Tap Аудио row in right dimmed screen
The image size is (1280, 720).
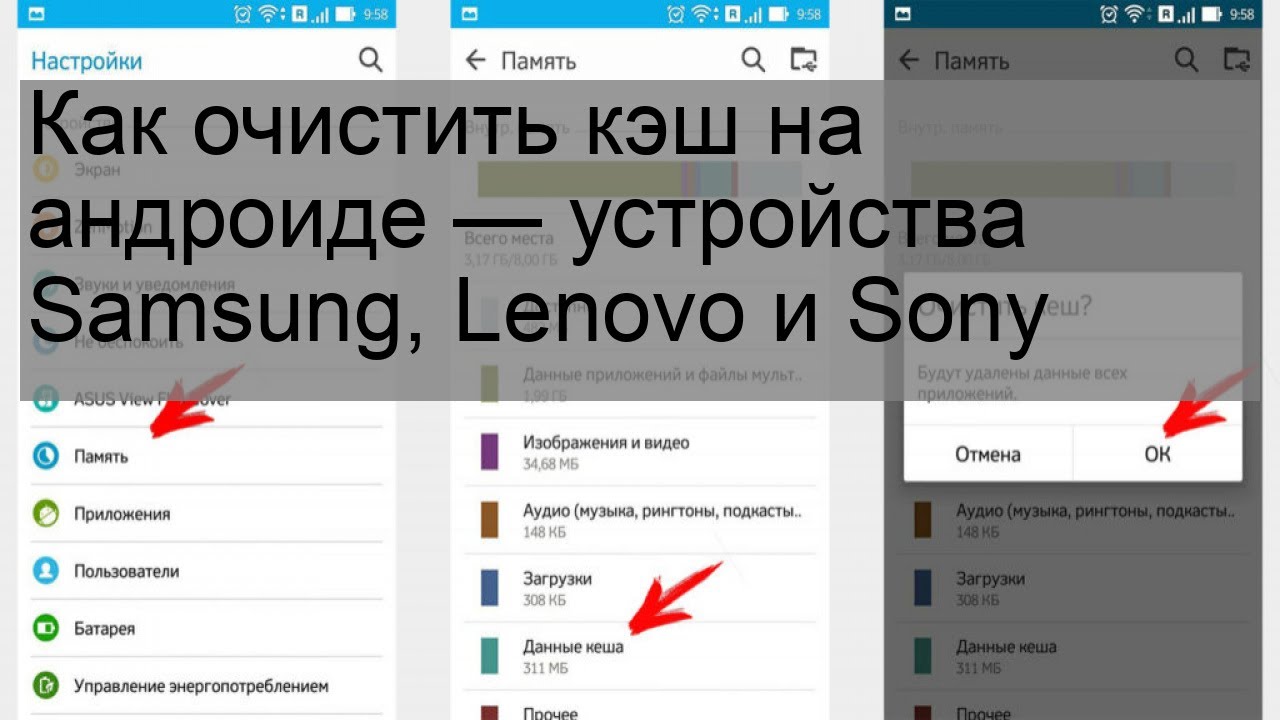1072,520
